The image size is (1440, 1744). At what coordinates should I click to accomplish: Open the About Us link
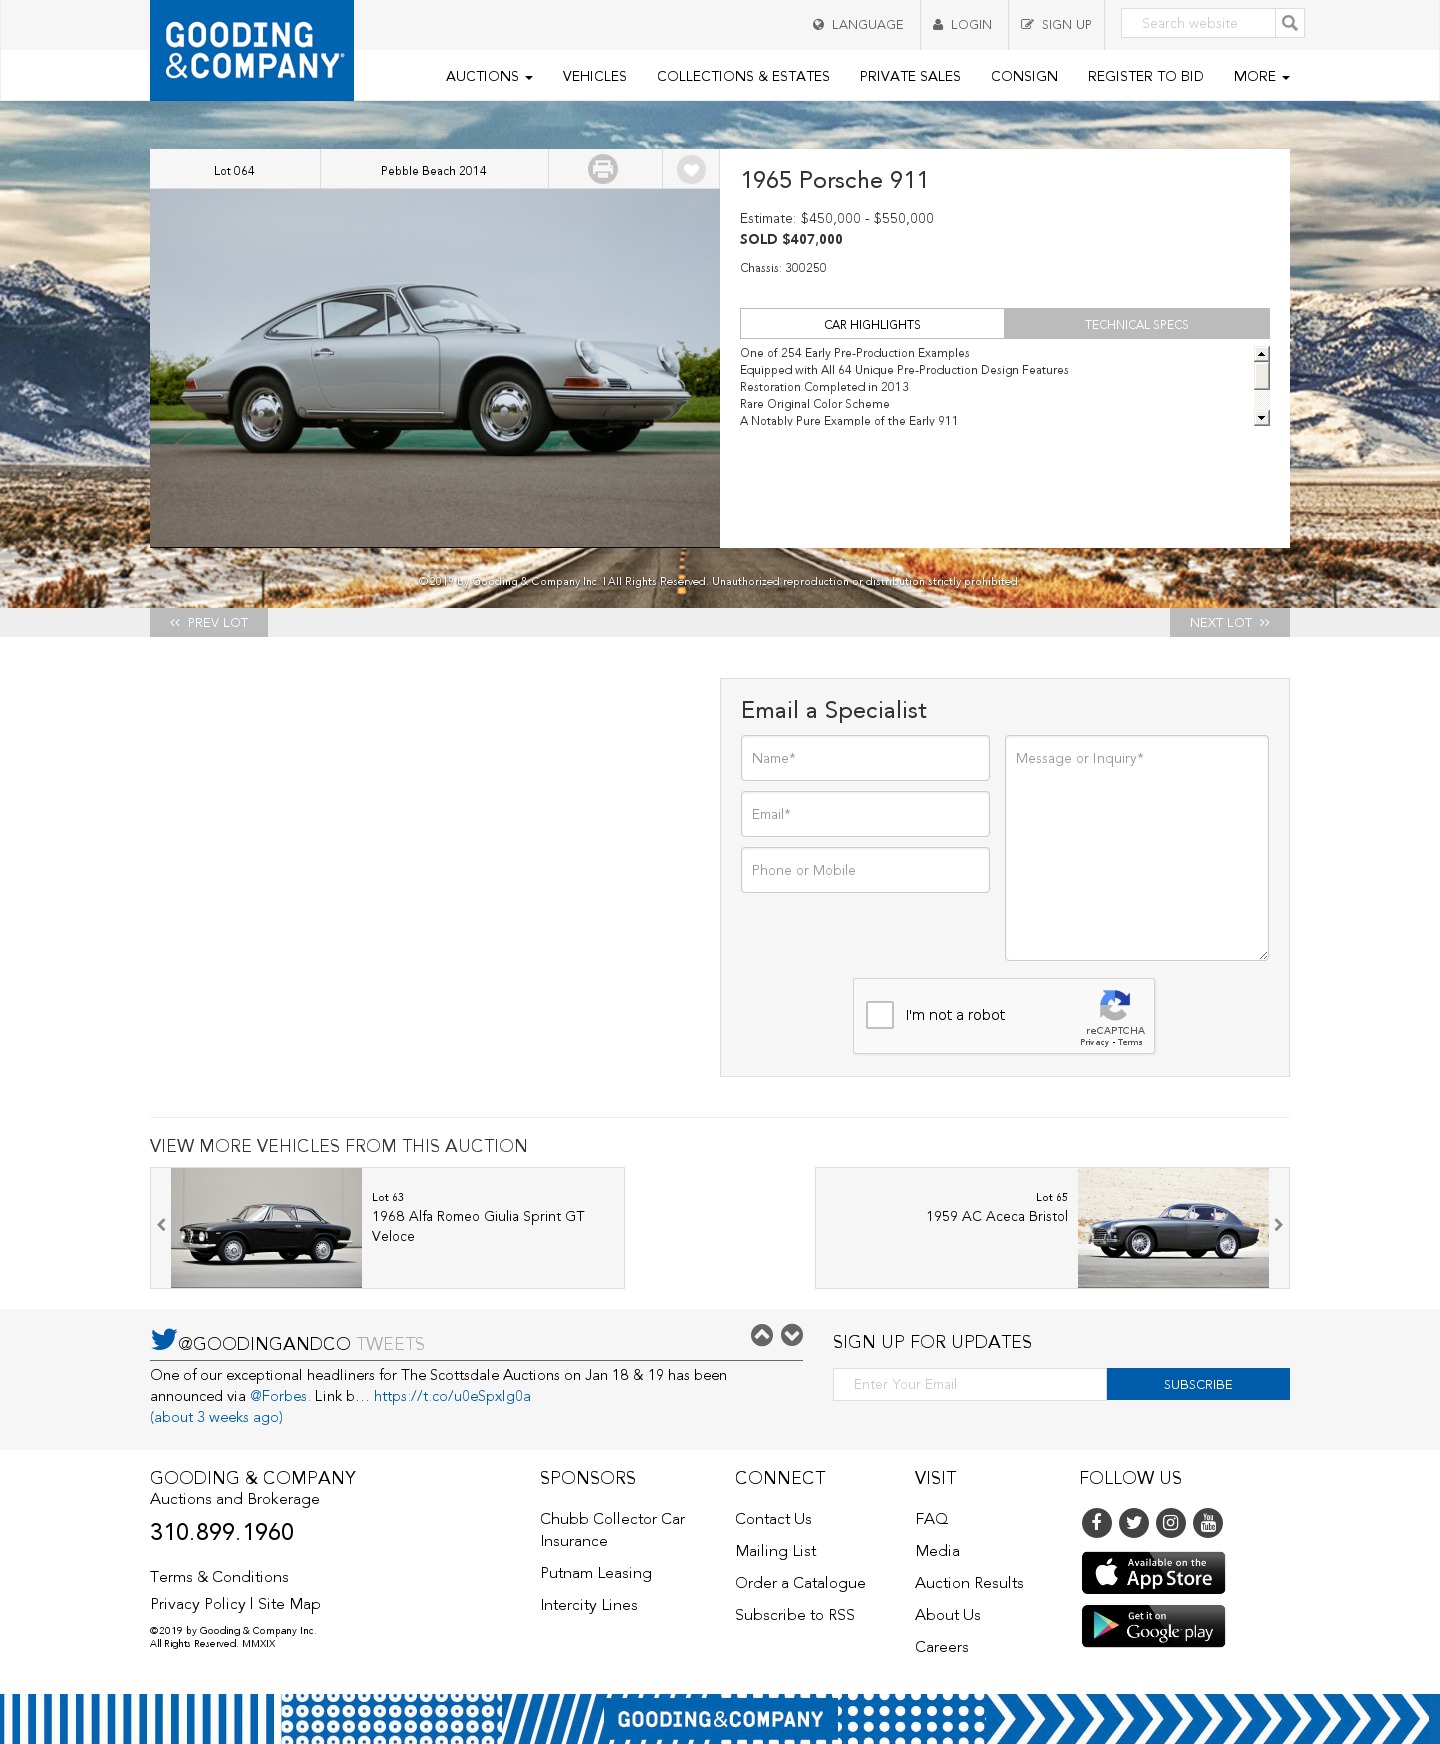click(948, 1615)
